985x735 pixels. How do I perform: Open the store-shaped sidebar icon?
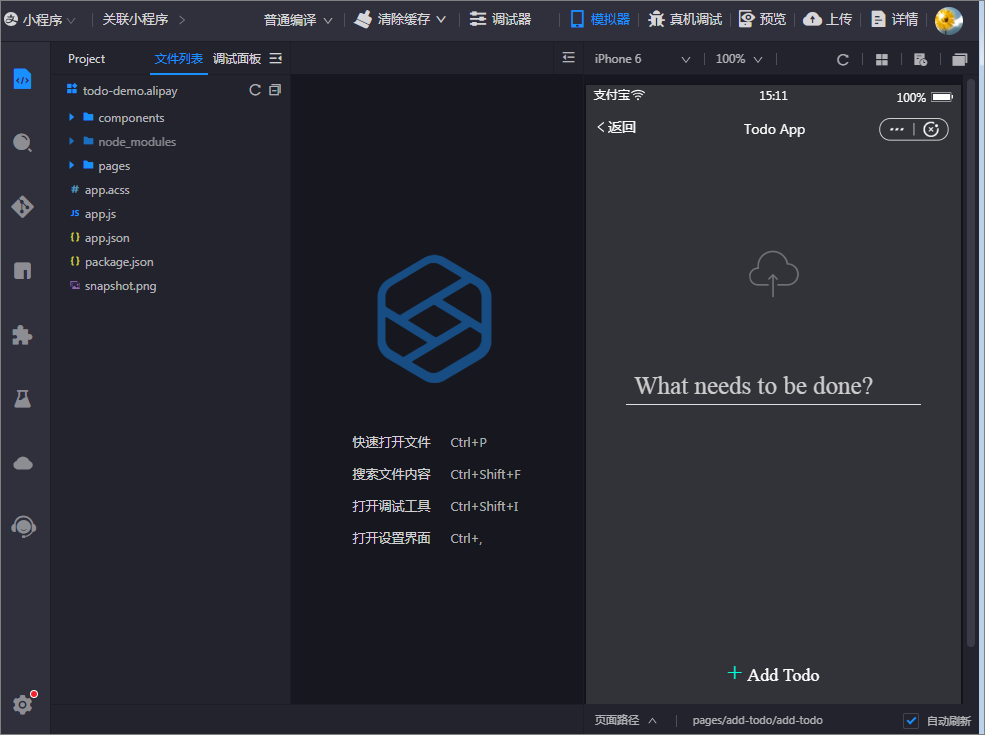23,271
